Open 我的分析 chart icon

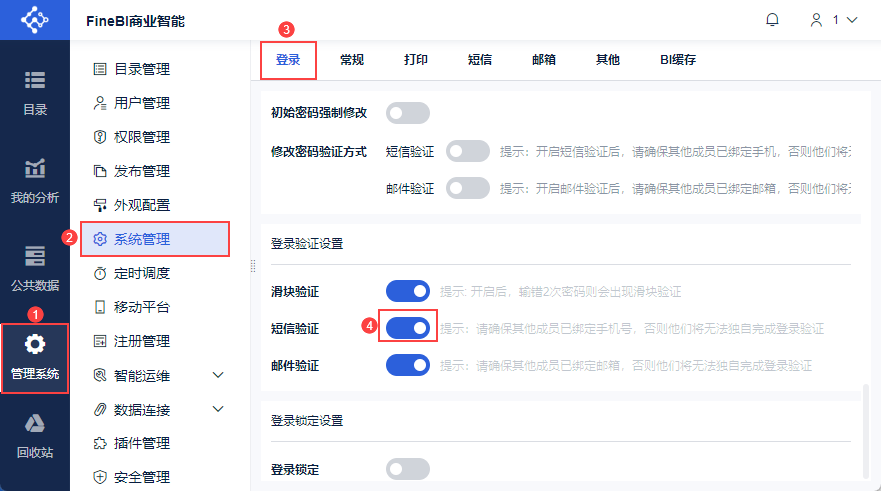point(35,168)
